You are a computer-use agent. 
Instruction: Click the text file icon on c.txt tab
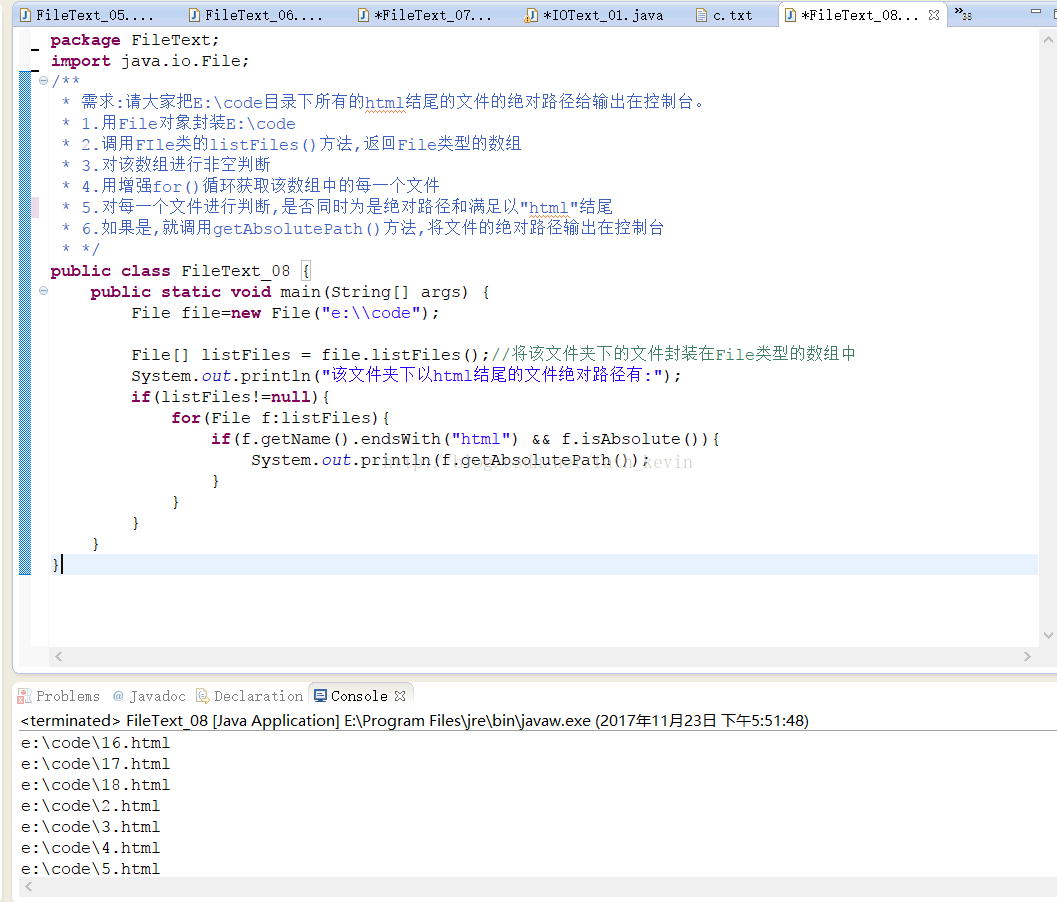(702, 15)
